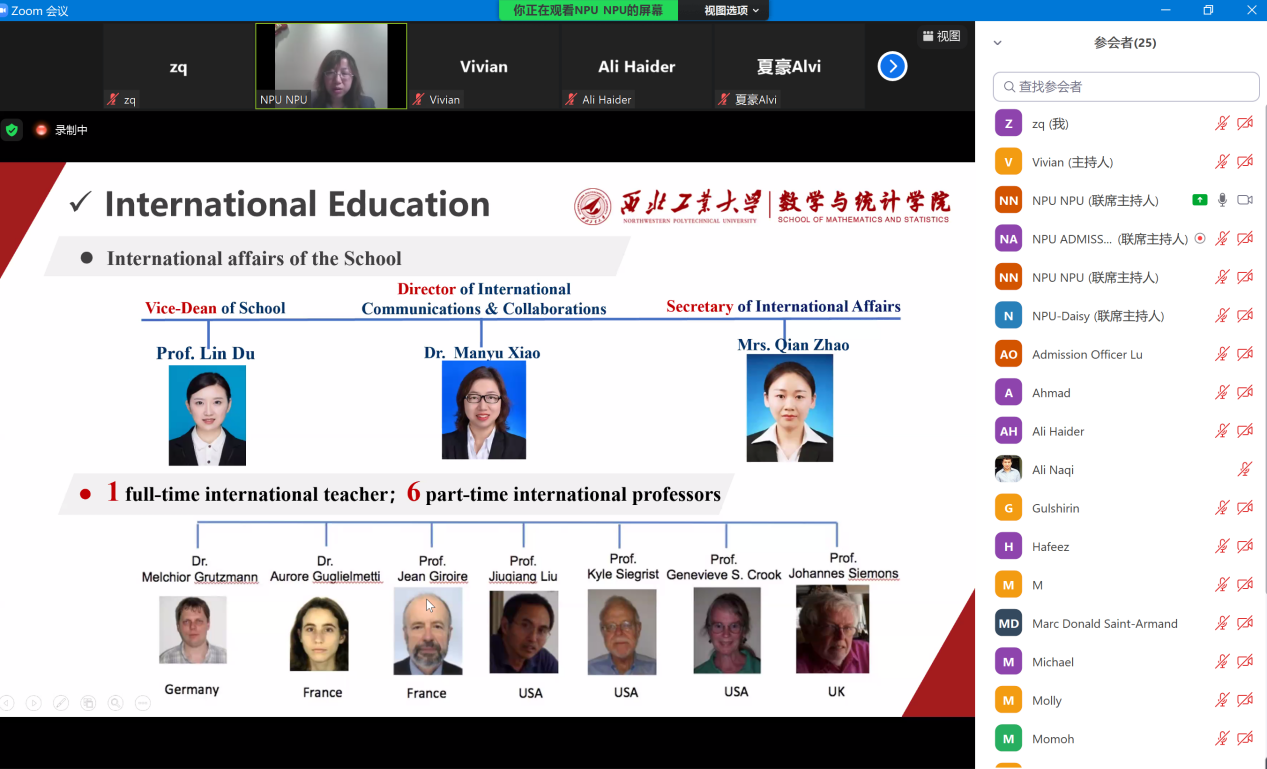The height and width of the screenshot is (769, 1267).
Task: Click the magnifier zoom icon on slide
Action: coord(116,703)
